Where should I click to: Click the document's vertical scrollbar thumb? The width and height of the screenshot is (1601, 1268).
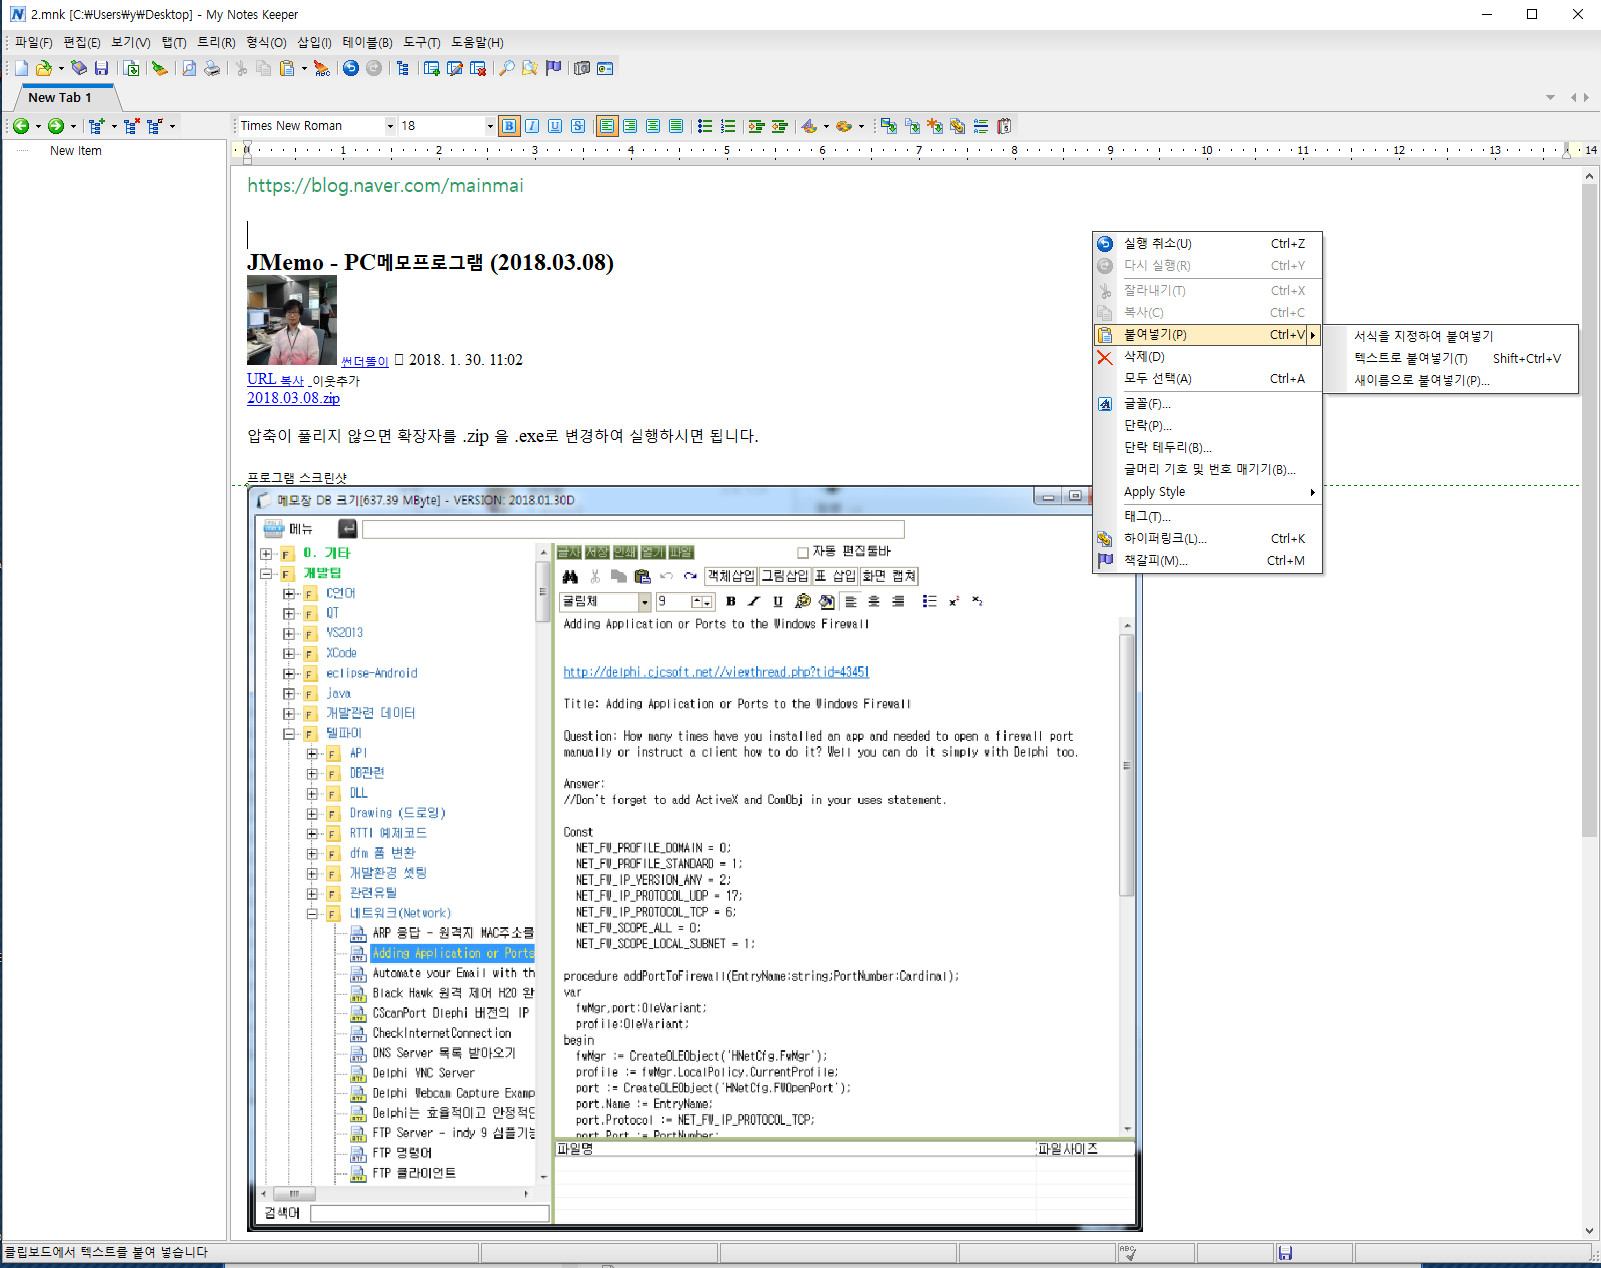point(1589,510)
